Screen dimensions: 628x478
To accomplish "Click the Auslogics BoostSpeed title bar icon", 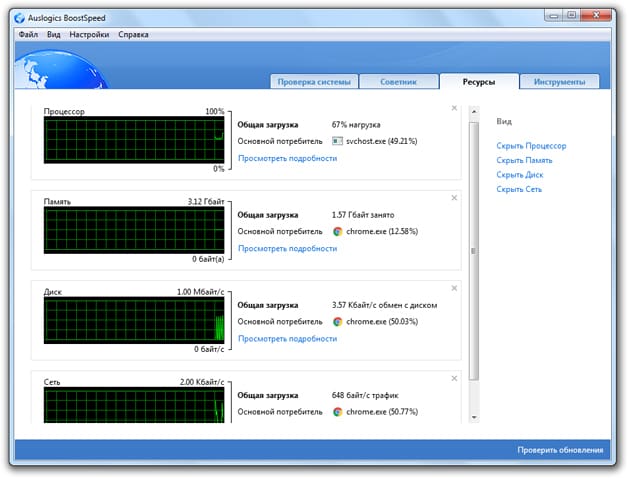I will [19, 18].
